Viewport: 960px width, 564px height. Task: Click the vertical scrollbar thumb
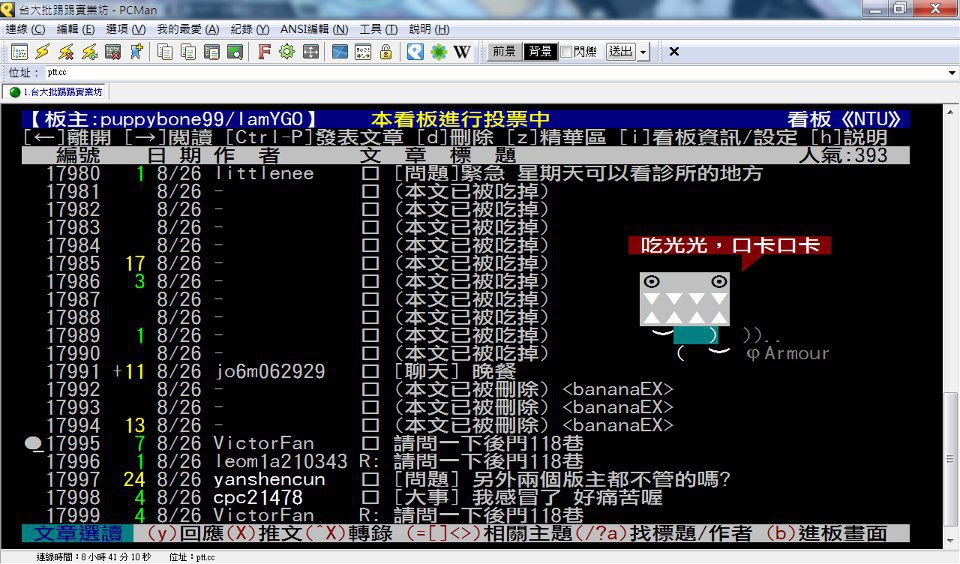951,459
